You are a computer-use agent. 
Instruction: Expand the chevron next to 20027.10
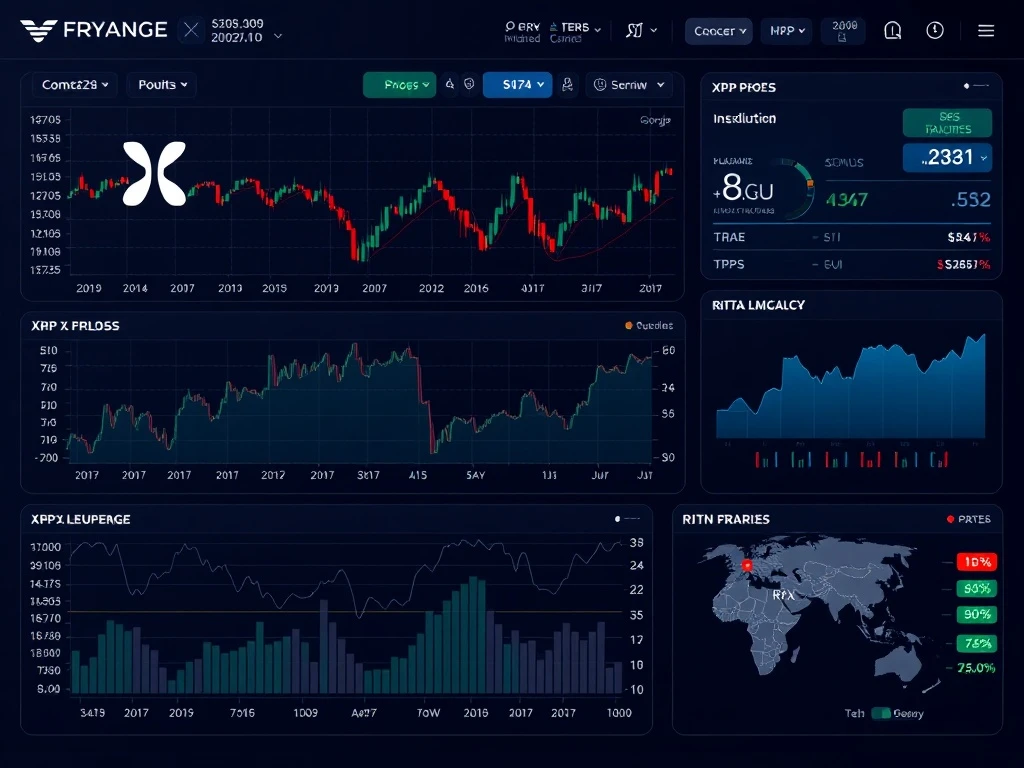click(278, 37)
